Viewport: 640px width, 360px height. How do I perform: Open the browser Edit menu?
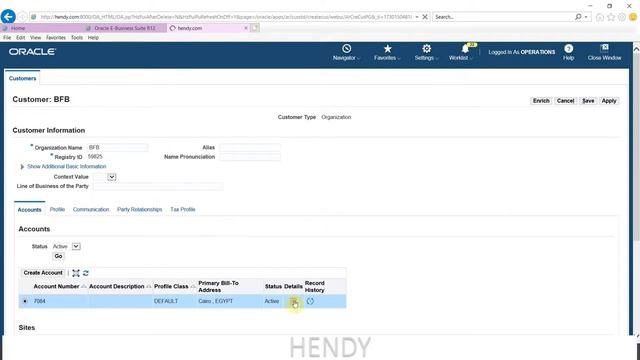[x=20, y=38]
